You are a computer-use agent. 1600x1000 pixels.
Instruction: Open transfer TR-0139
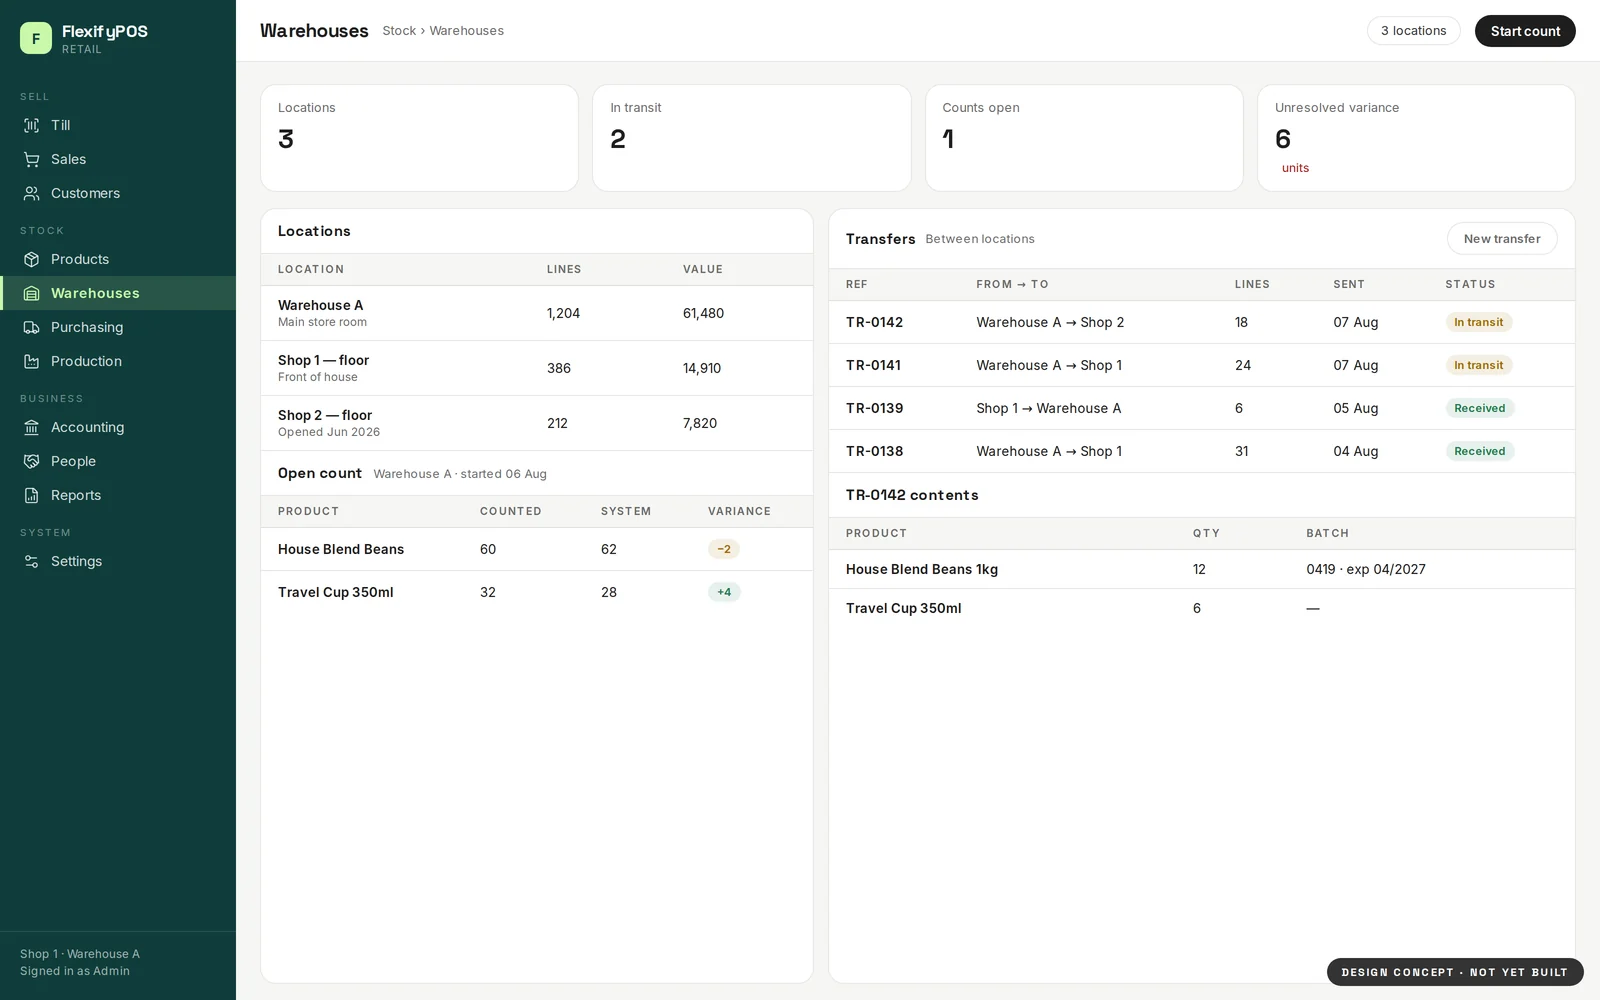tap(1202, 408)
